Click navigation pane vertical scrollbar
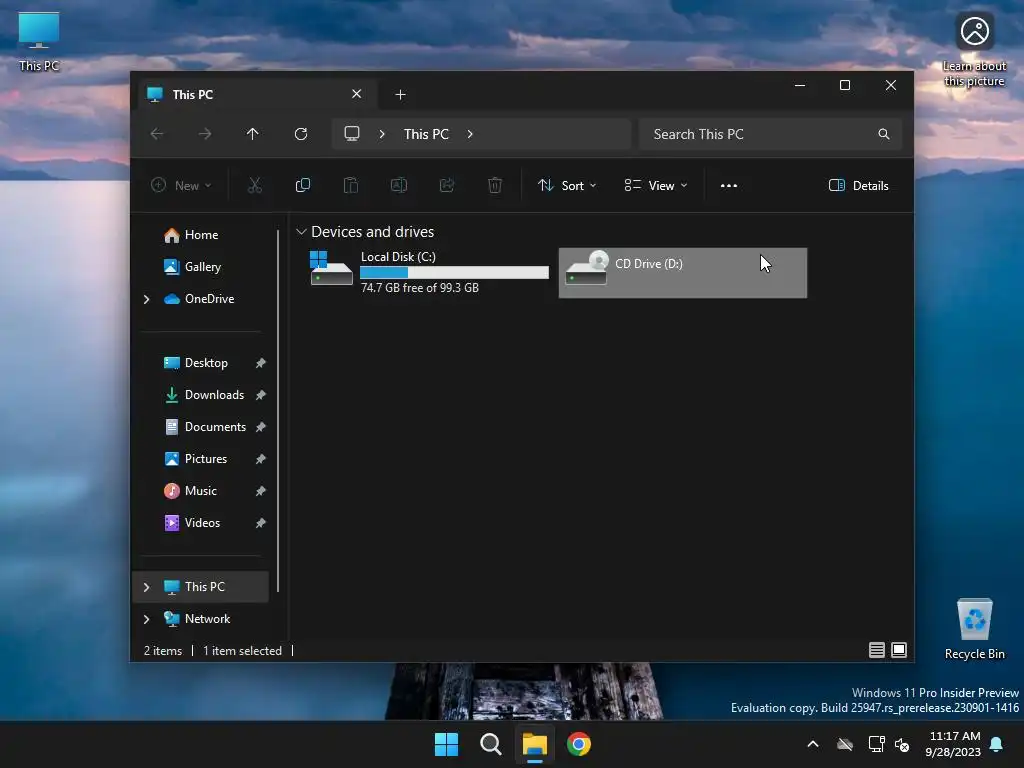This screenshot has height=768, width=1024. [278, 410]
